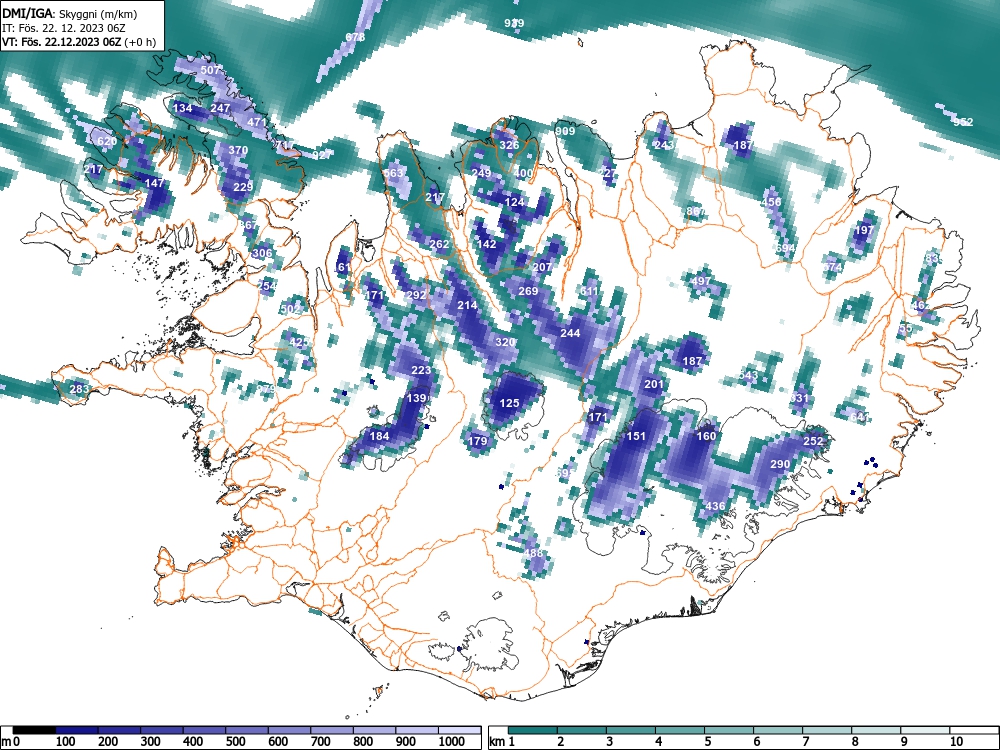Click the visibility value 507

point(210,70)
